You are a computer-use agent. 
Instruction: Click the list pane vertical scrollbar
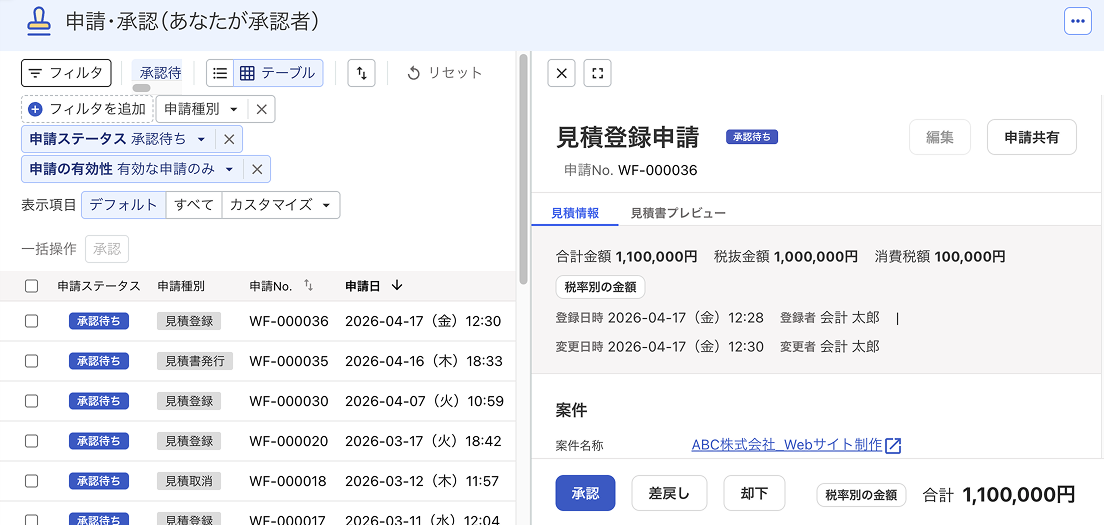(523, 169)
